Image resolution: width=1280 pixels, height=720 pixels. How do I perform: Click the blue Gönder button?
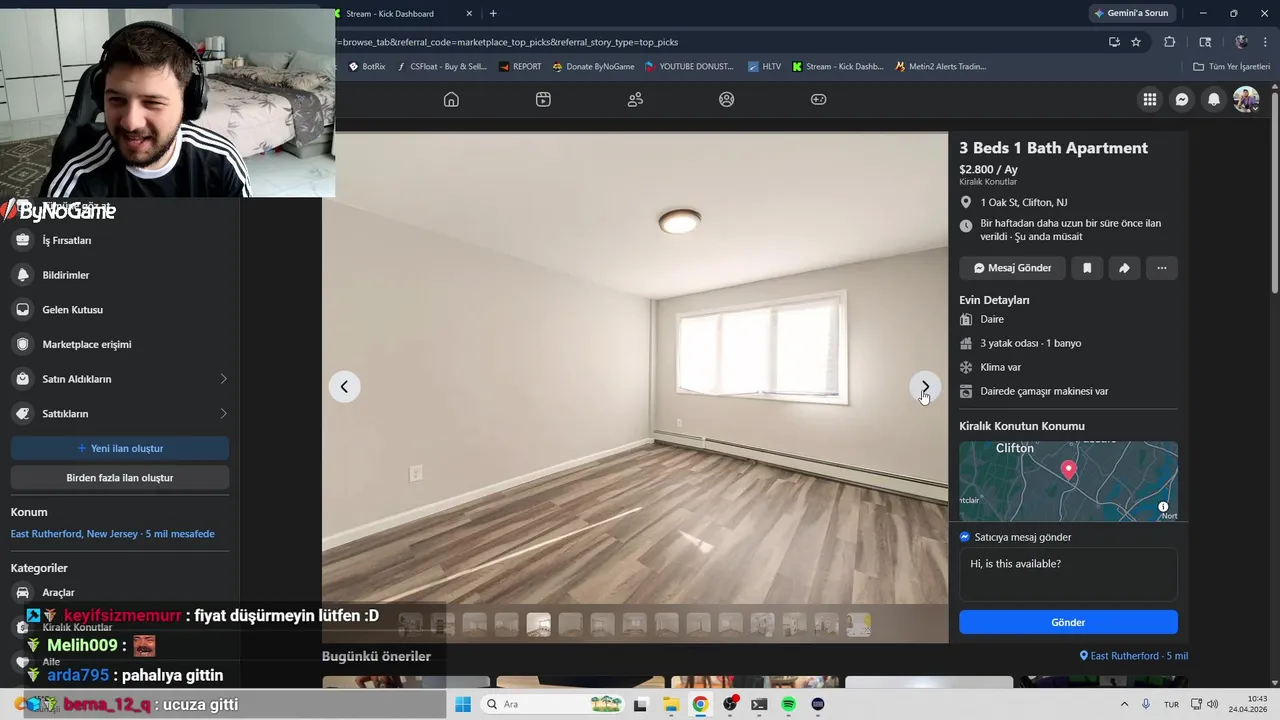click(1068, 622)
